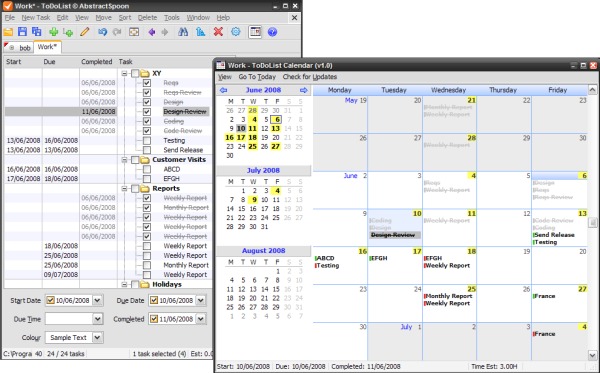600x373 pixels.
Task: Toggle the Completed date field checkbox
Action: pos(153,319)
